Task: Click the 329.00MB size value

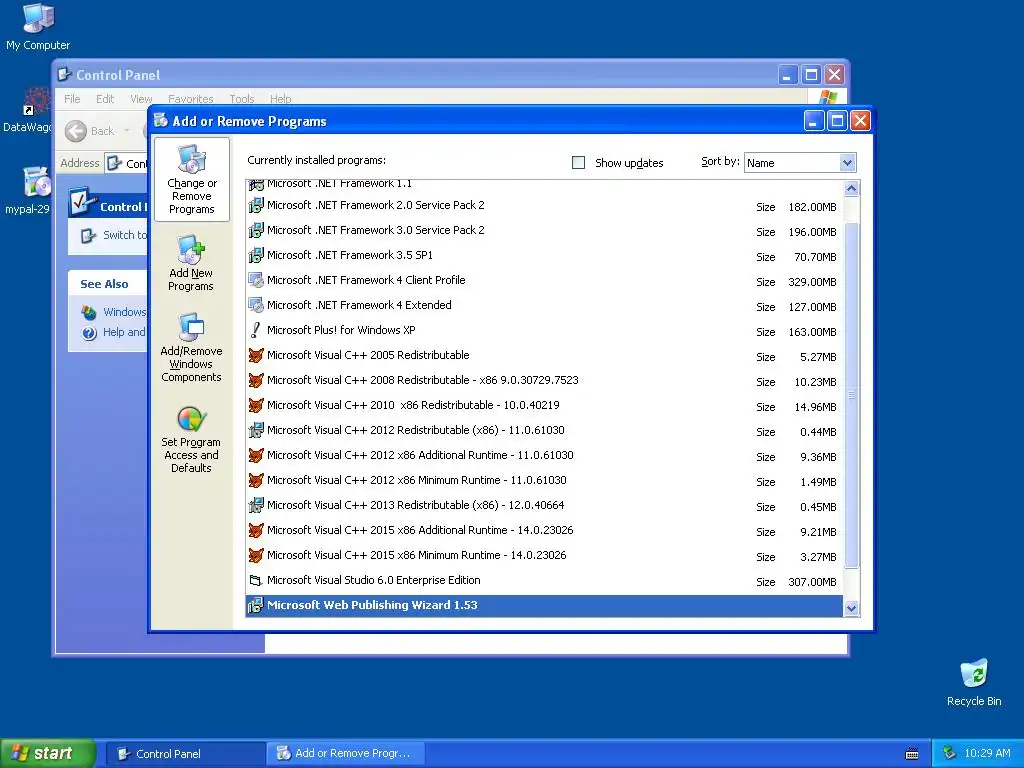Action: (x=812, y=282)
